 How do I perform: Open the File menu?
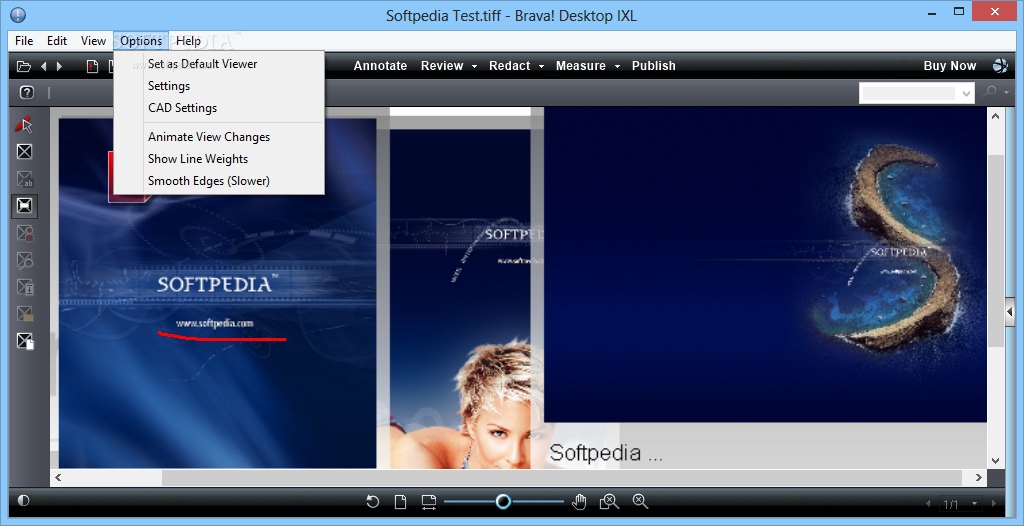pyautogui.click(x=24, y=41)
